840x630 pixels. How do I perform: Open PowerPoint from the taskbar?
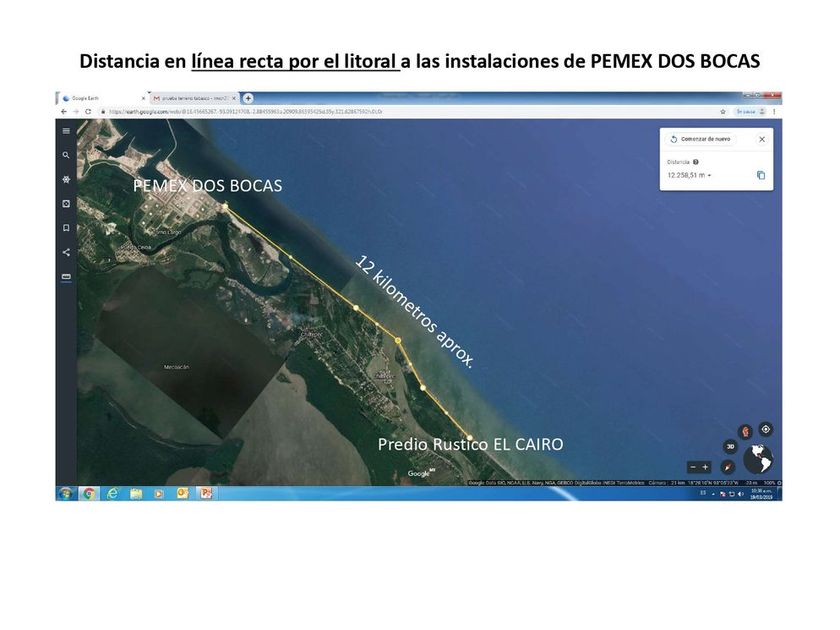pos(206,493)
